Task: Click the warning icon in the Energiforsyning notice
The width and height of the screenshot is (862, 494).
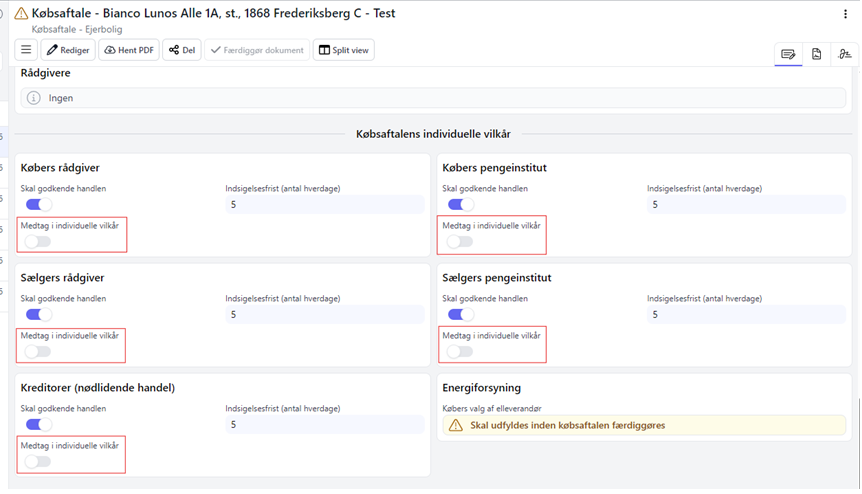Action: [x=456, y=425]
